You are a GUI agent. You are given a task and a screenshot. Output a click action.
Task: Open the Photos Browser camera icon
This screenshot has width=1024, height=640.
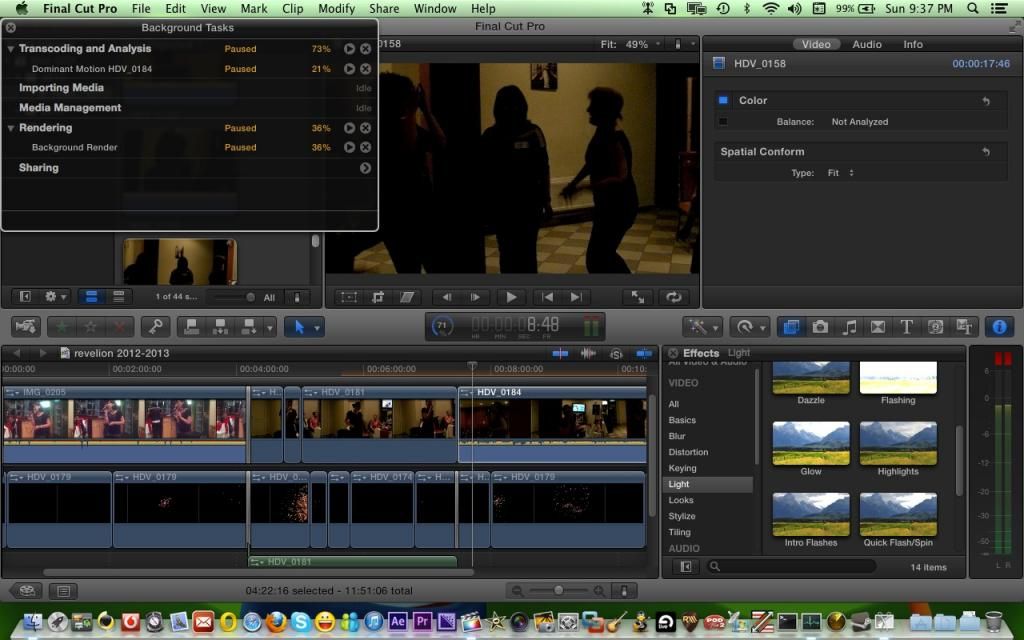click(820, 327)
